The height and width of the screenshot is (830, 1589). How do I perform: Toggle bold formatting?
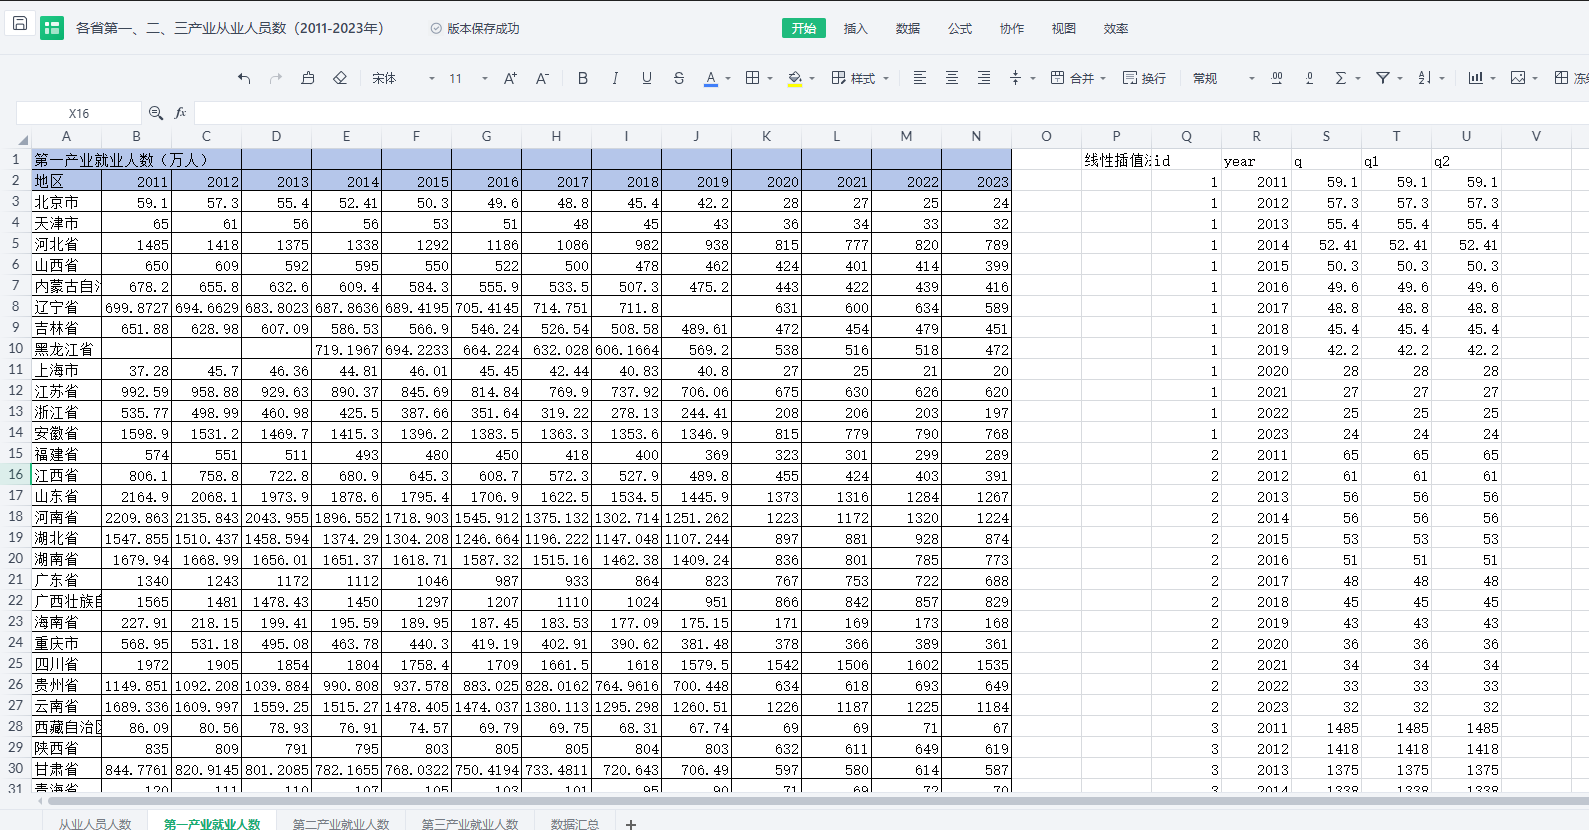coord(583,78)
